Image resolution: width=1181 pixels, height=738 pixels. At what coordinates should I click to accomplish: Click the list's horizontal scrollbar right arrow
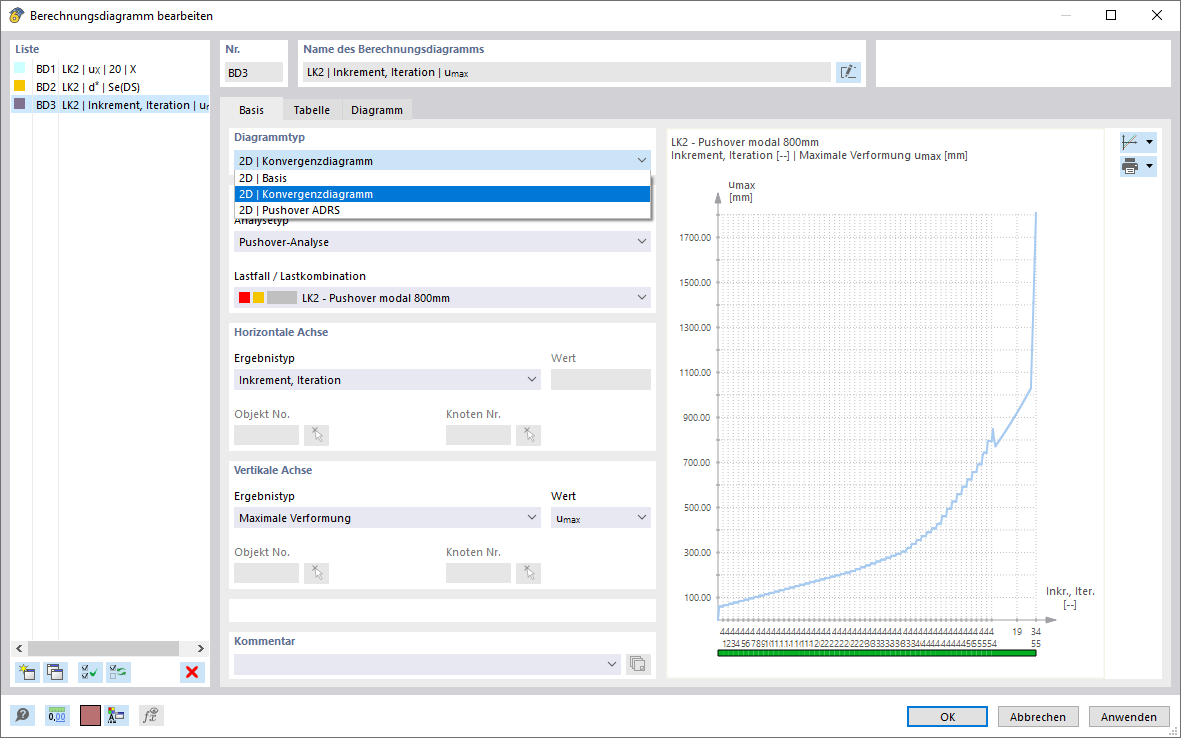tap(200, 648)
